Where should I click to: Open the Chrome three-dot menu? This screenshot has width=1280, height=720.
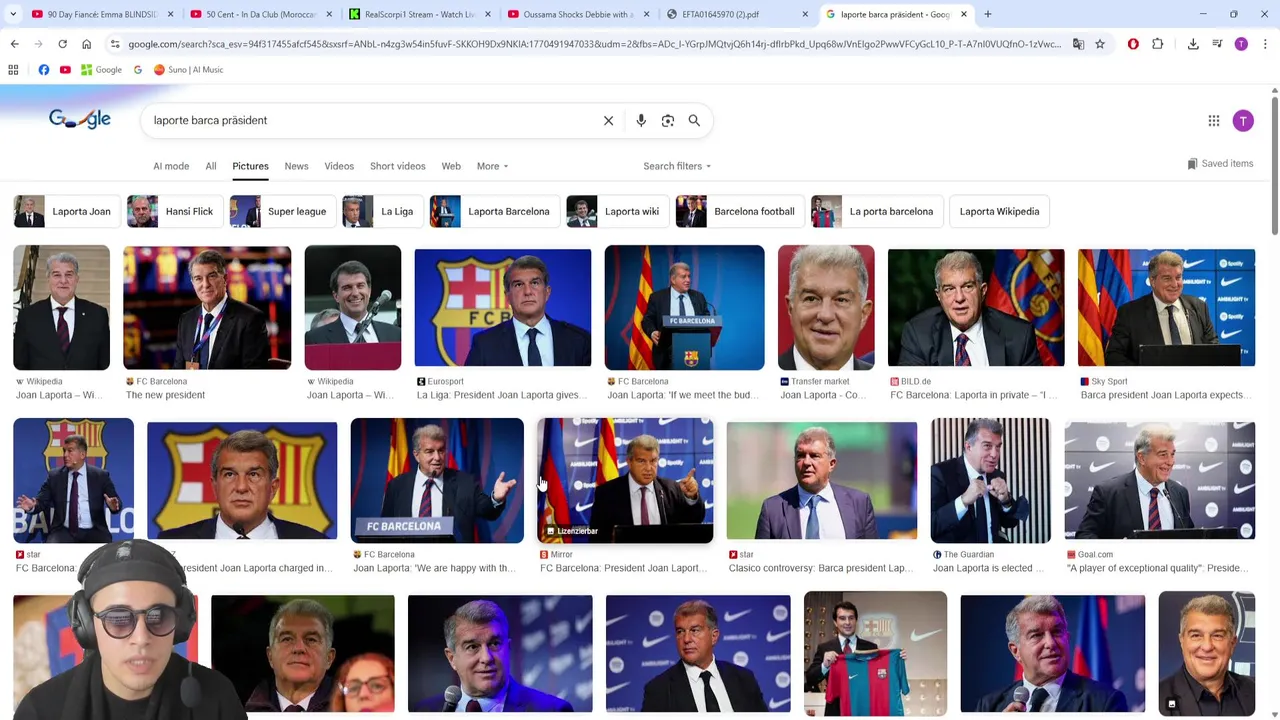pyautogui.click(x=1265, y=44)
